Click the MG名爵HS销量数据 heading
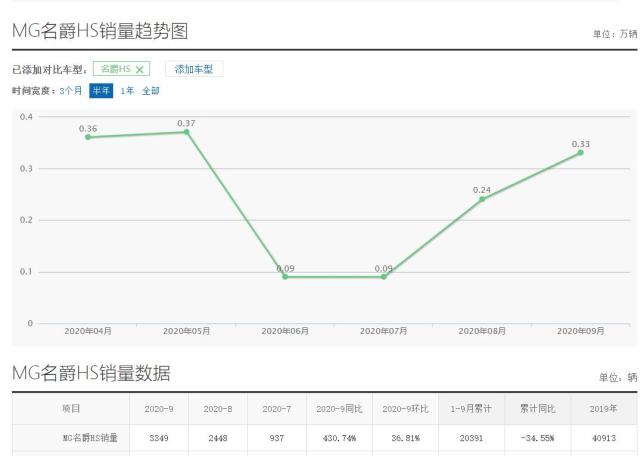Image resolution: width=641 pixels, height=456 pixels. coord(91,373)
